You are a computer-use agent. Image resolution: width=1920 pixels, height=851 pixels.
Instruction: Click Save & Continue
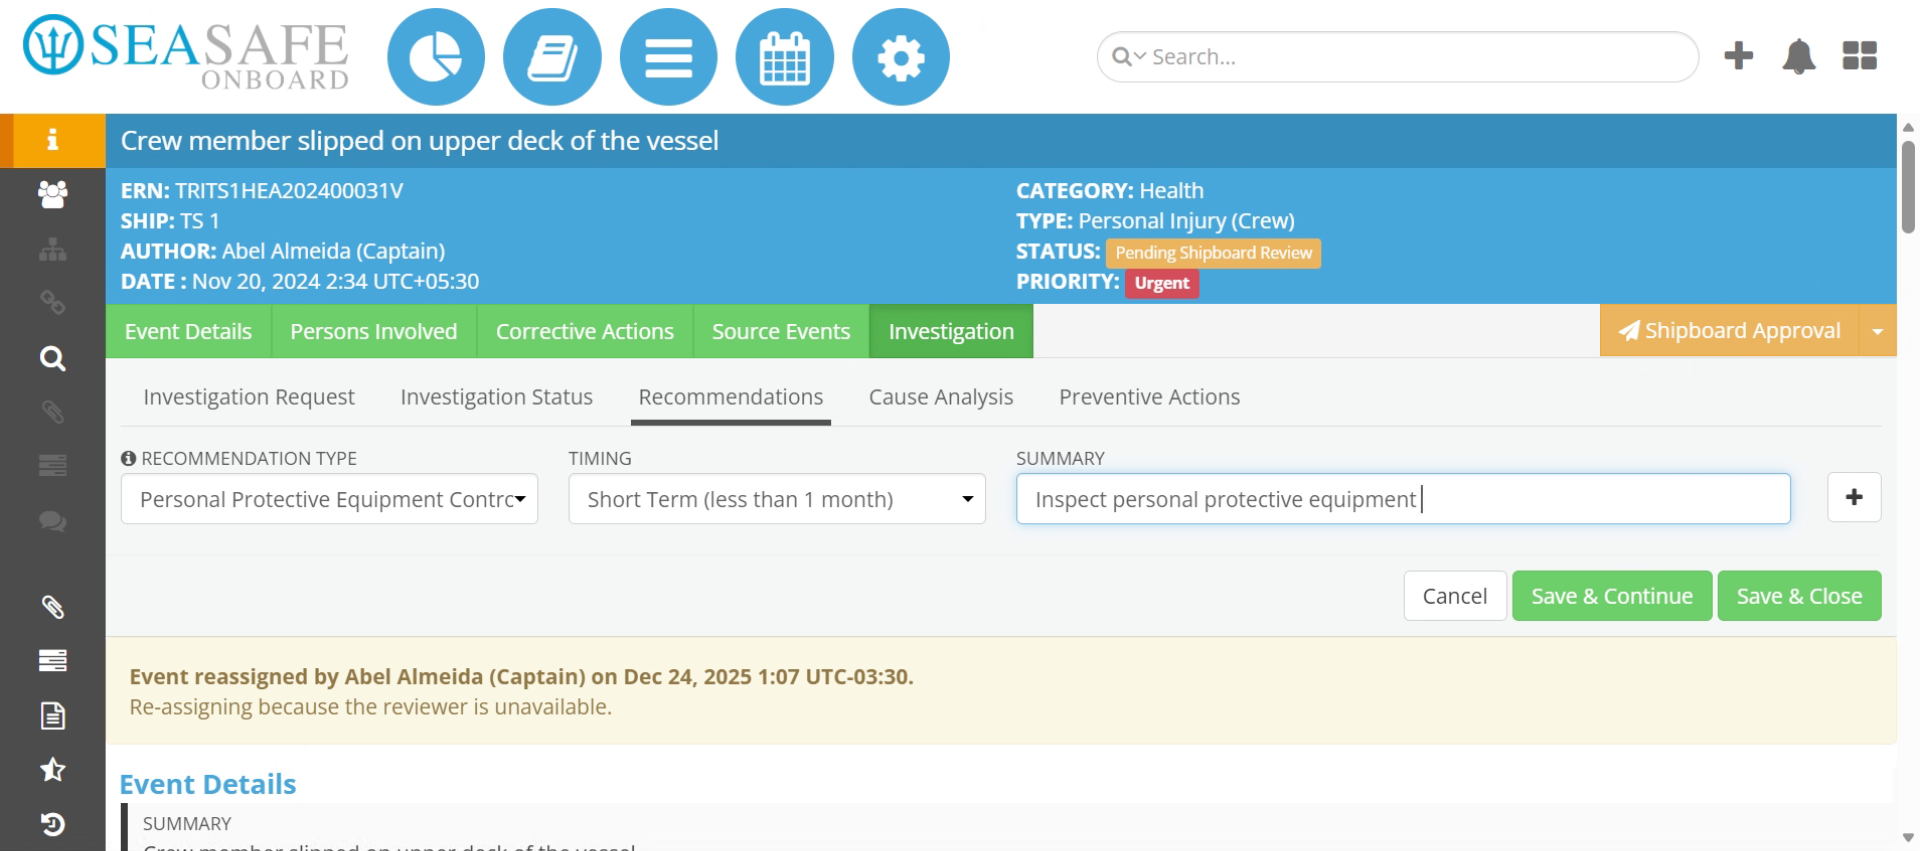[1612, 596]
